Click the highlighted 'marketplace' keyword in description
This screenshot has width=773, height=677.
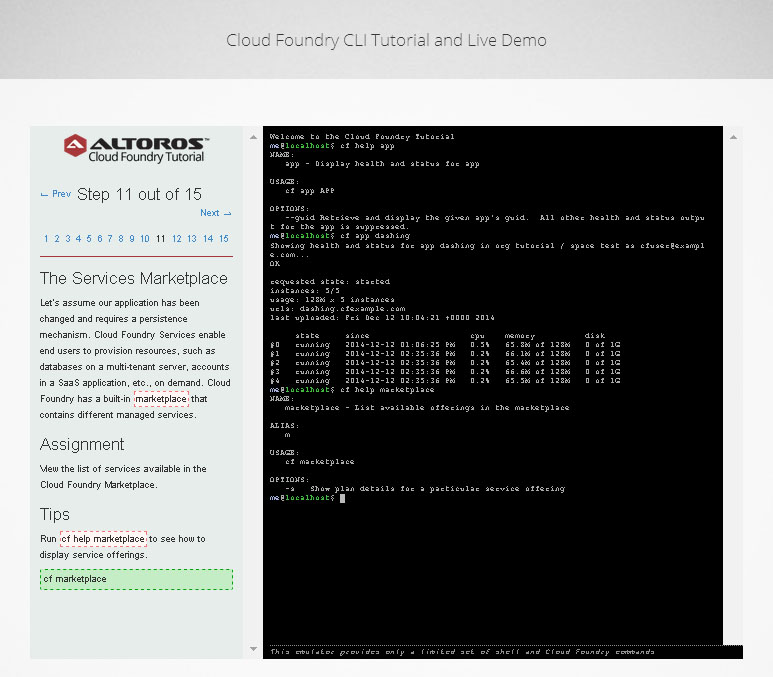click(161, 398)
